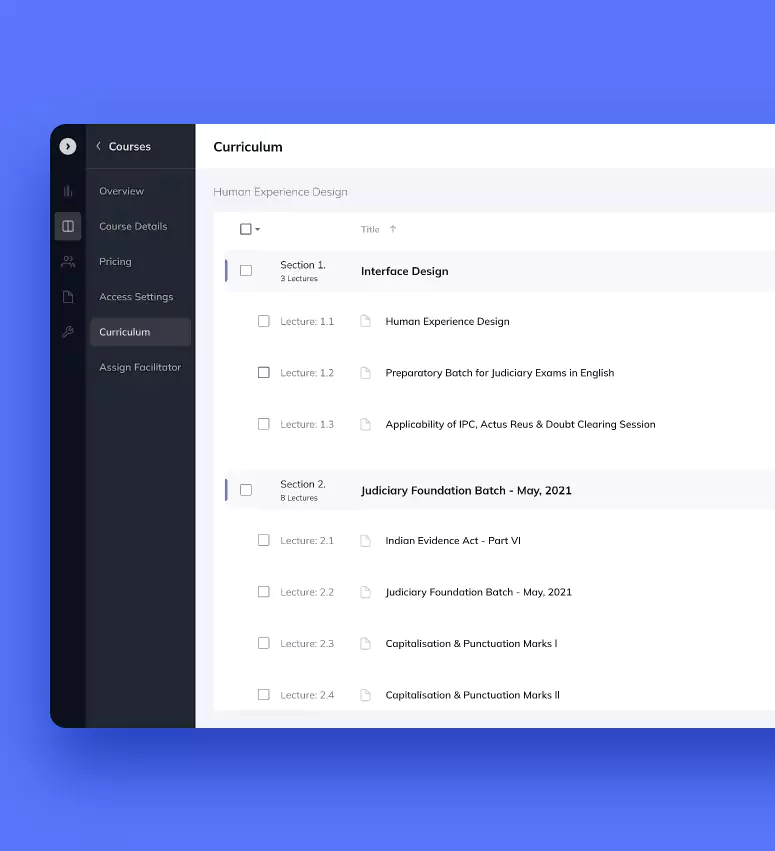Check the Lecture 1.2 checkbox
This screenshot has width=775, height=851.
coord(264,372)
